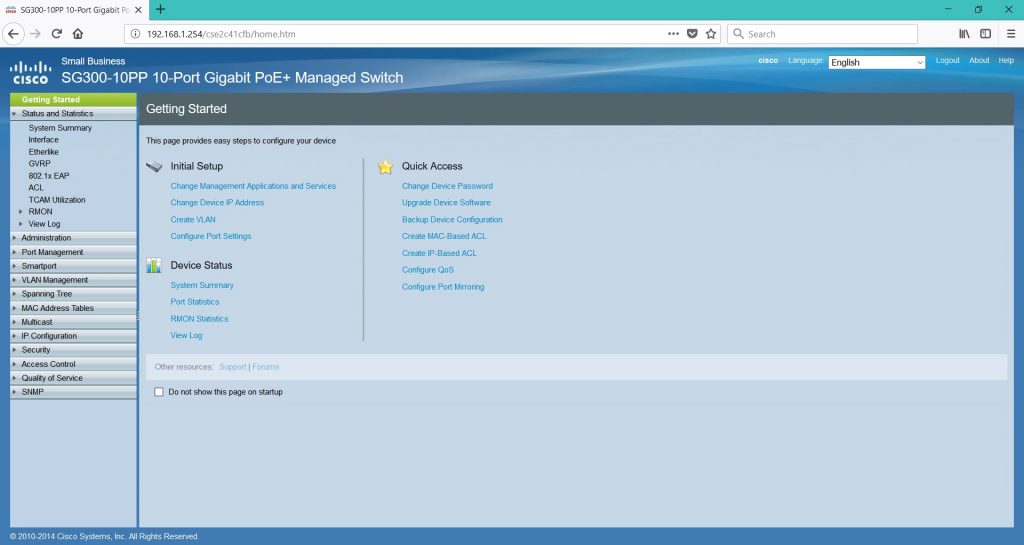Save page to Pocket icon

click(x=692, y=34)
